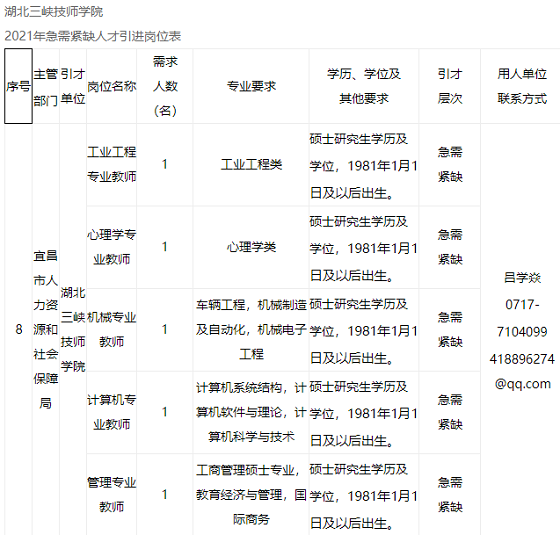This screenshot has width=560, height=535.
Task: Click the 湖北三峡技师学院 title text
Action: pyautogui.click(x=54, y=12)
